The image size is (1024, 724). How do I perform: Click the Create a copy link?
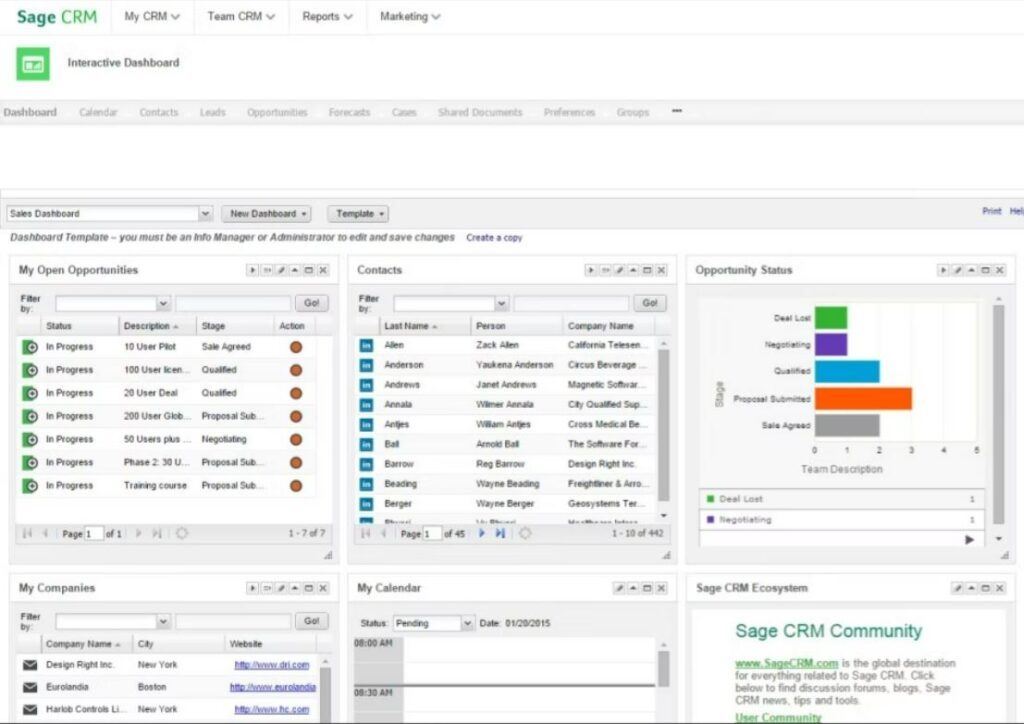(494, 238)
